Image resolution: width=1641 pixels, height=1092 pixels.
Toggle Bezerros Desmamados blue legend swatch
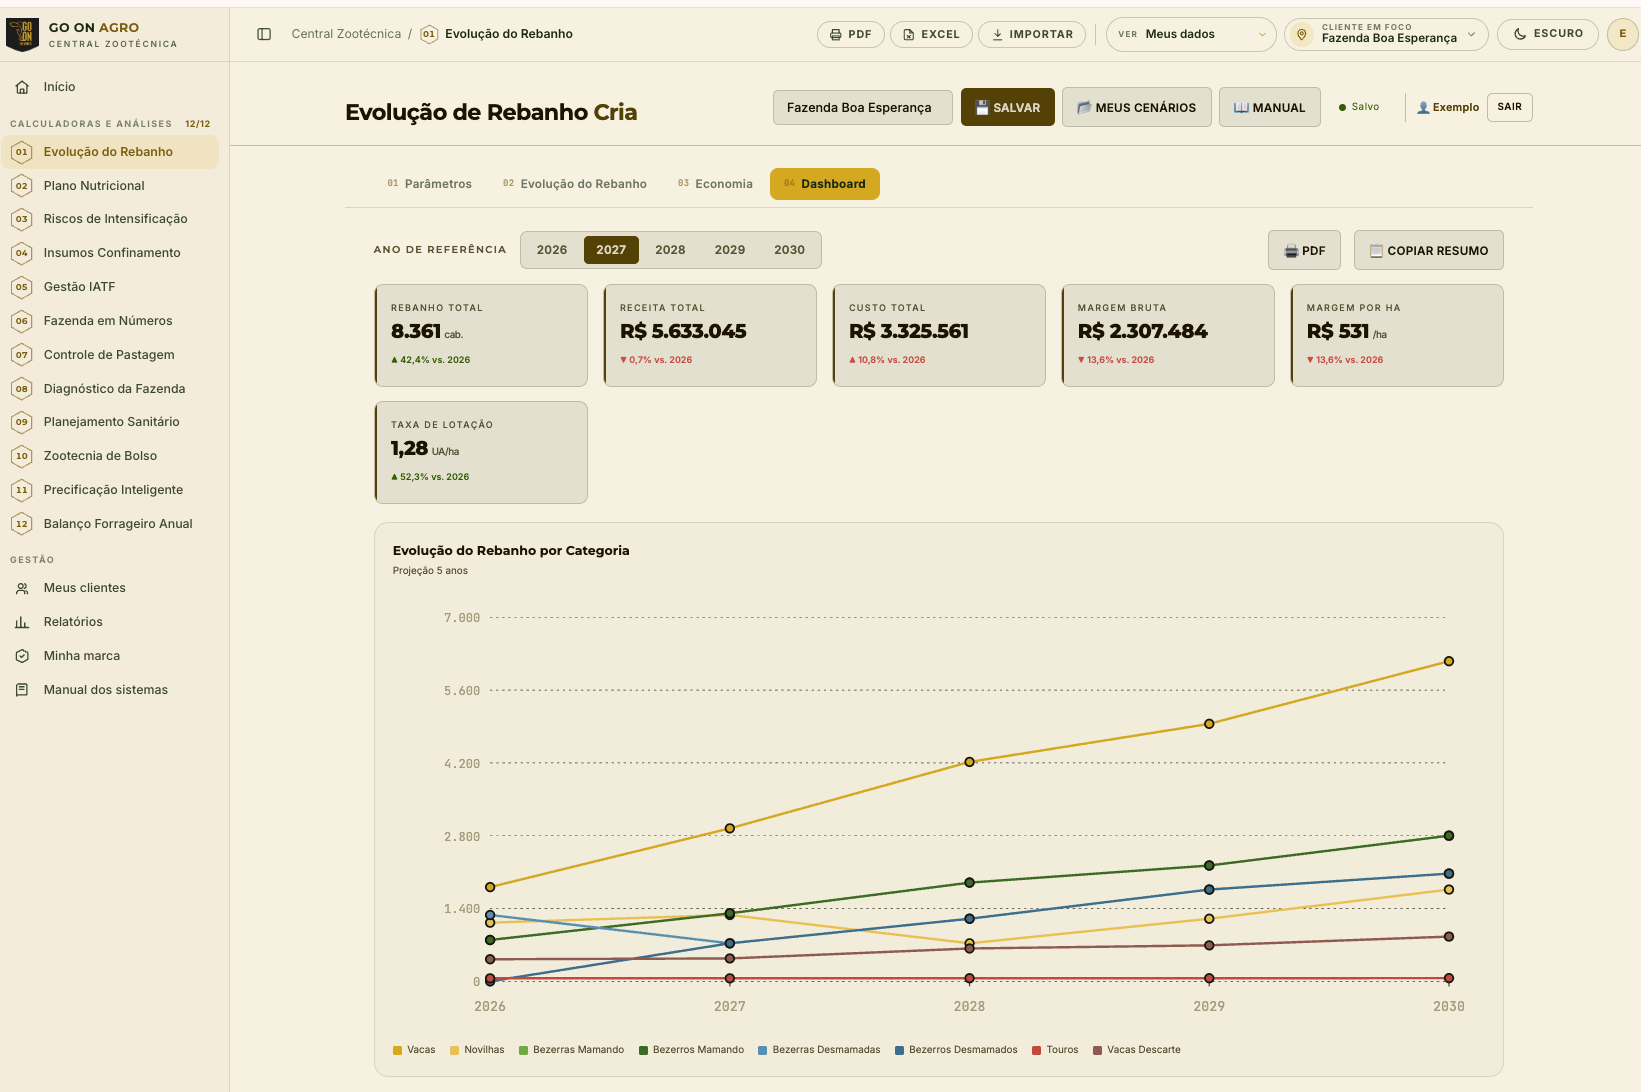(900, 1050)
